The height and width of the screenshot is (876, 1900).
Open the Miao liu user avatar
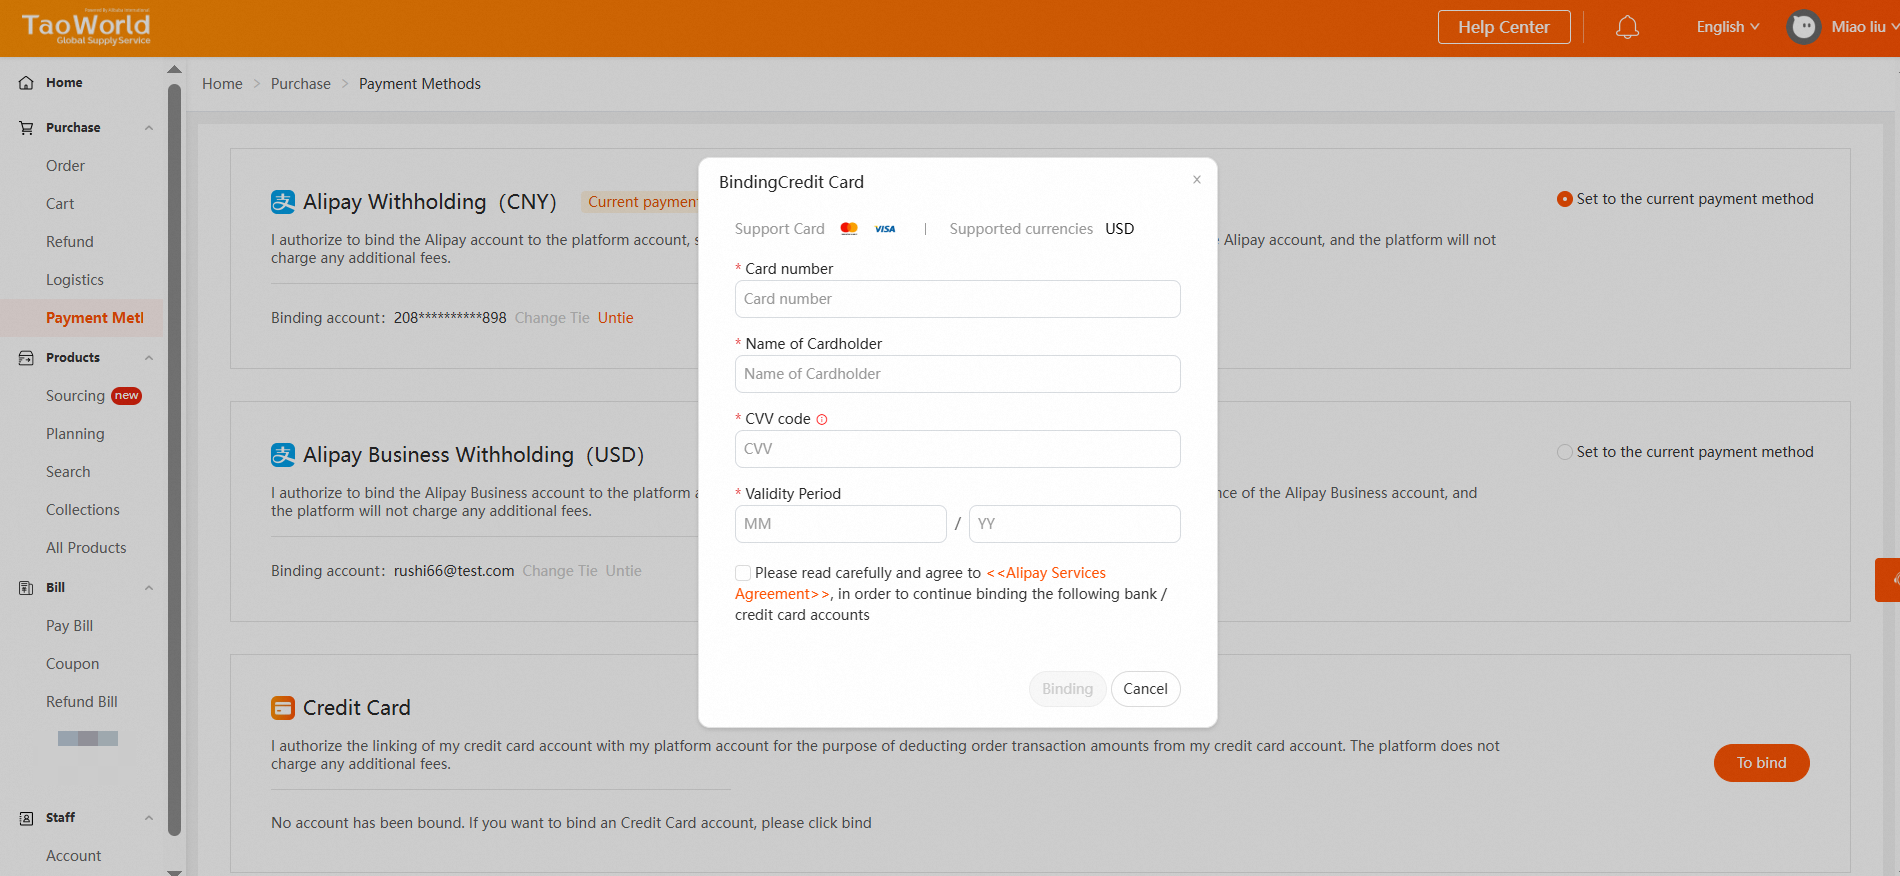(x=1804, y=27)
